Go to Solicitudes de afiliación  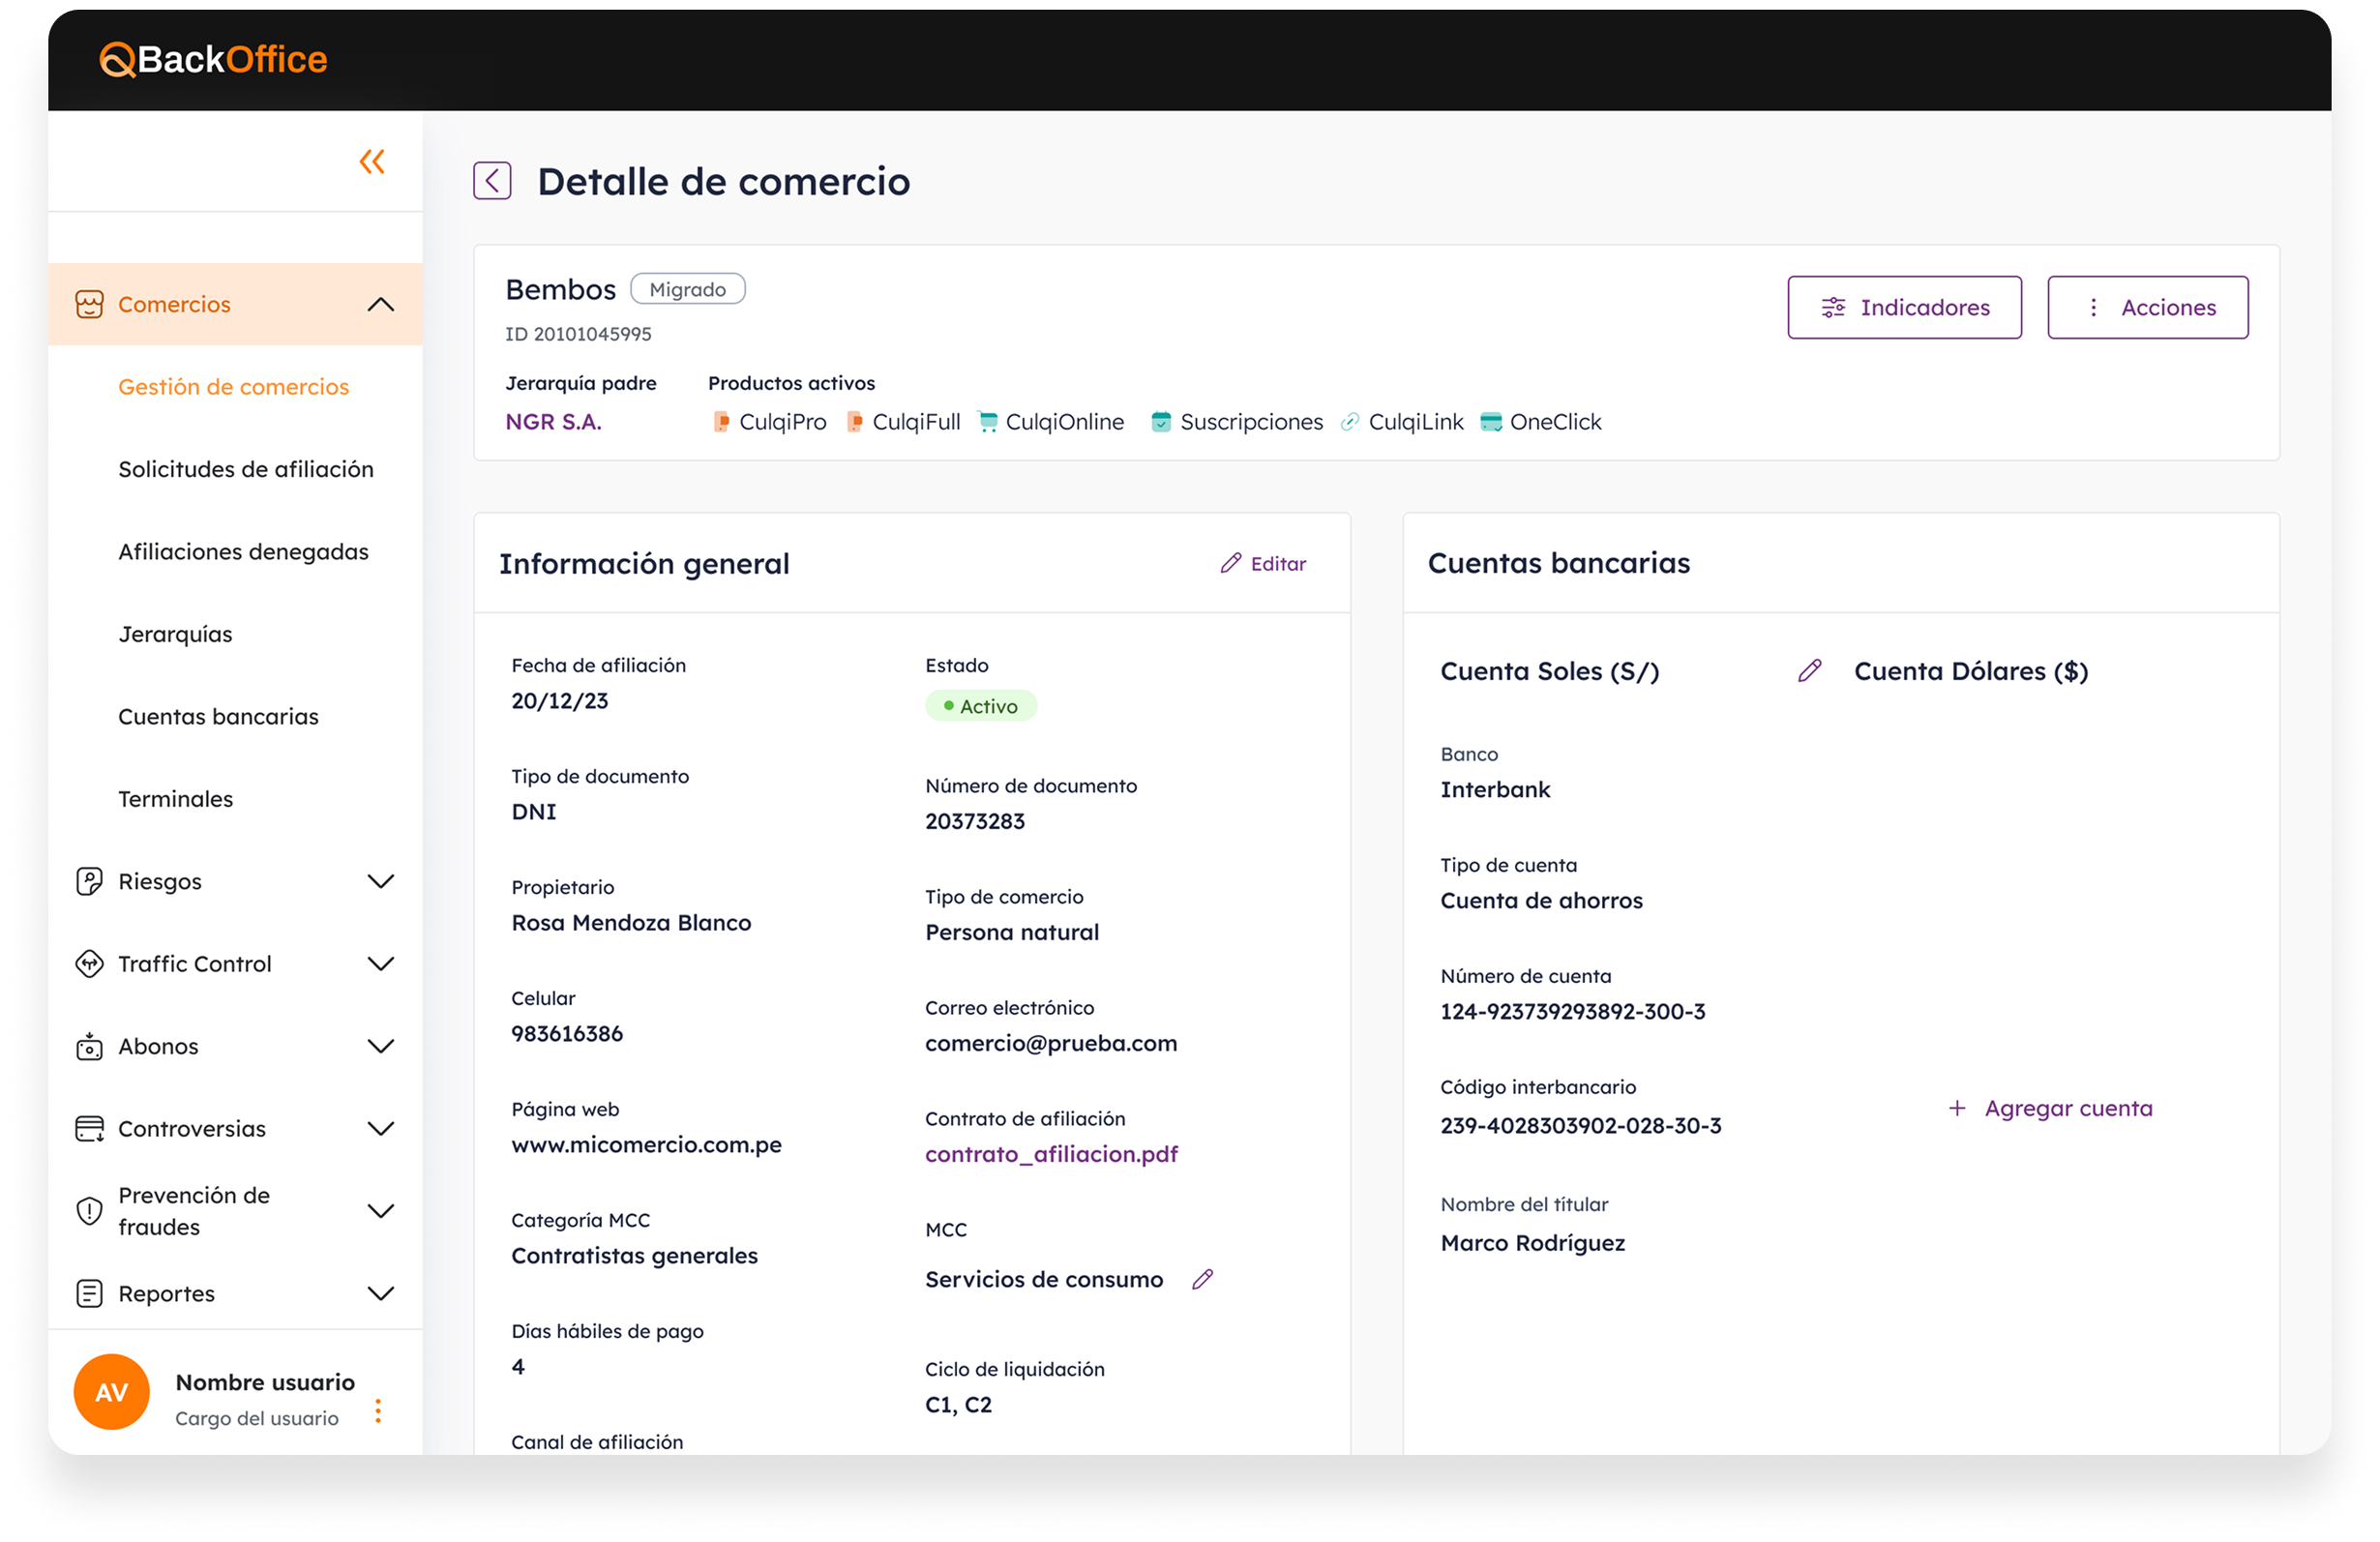pyautogui.click(x=246, y=469)
